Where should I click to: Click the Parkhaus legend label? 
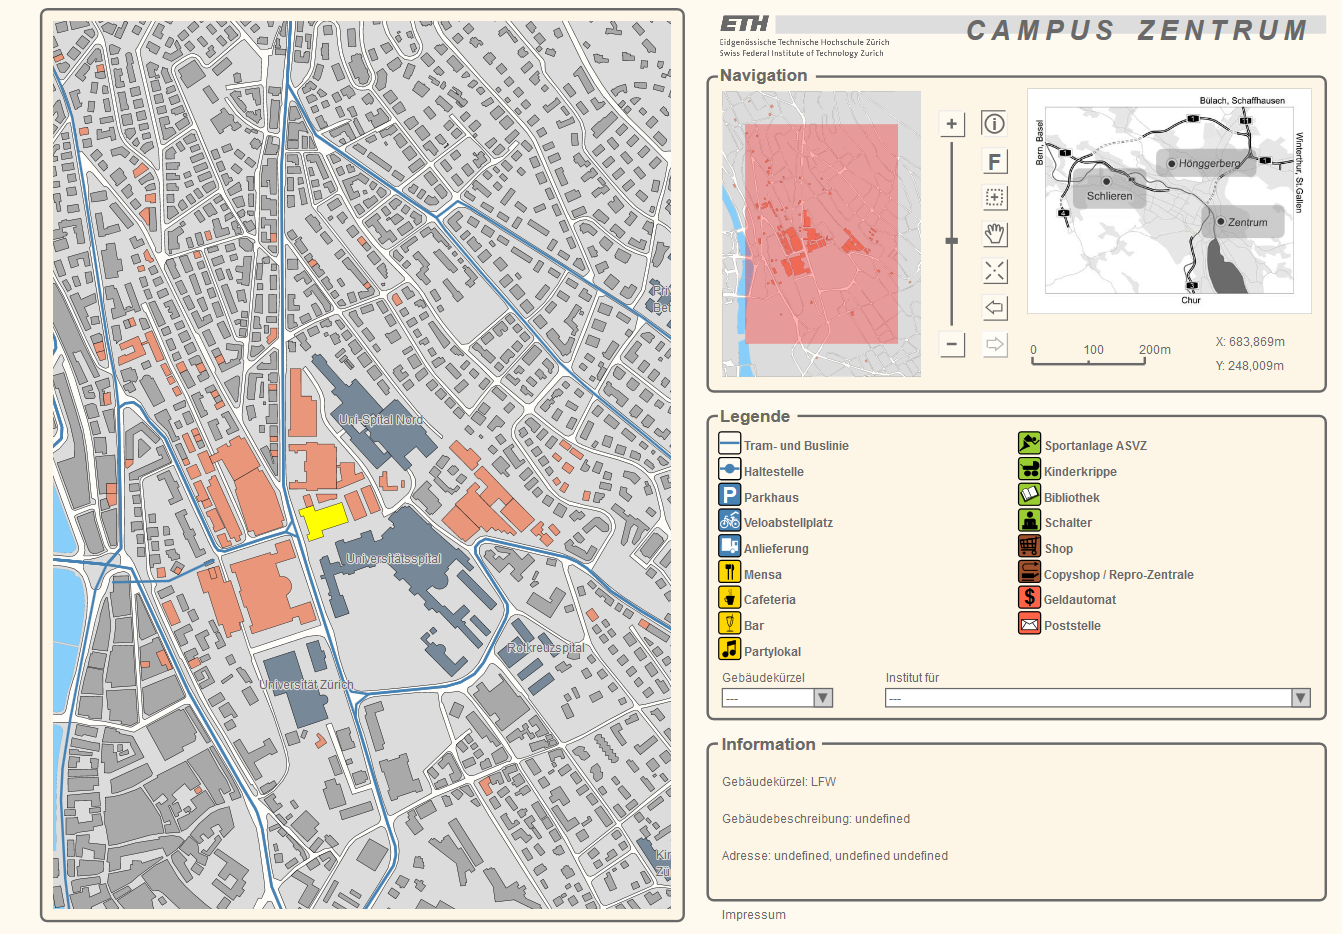pos(771,498)
